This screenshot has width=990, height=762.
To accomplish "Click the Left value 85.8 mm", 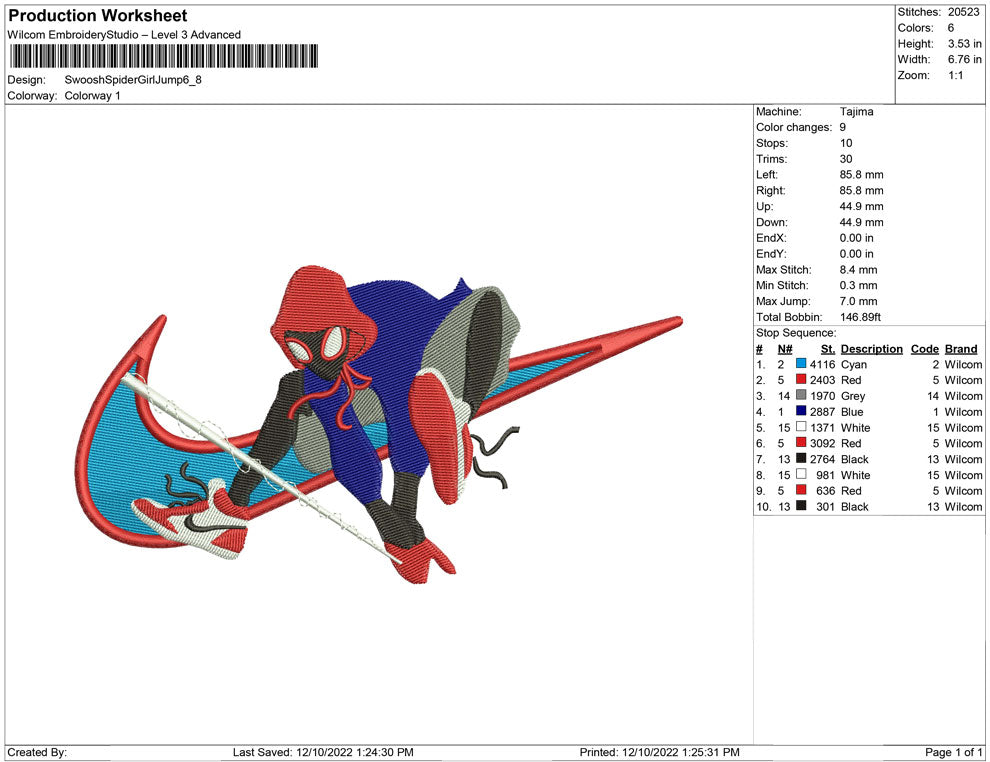I will click(x=861, y=175).
